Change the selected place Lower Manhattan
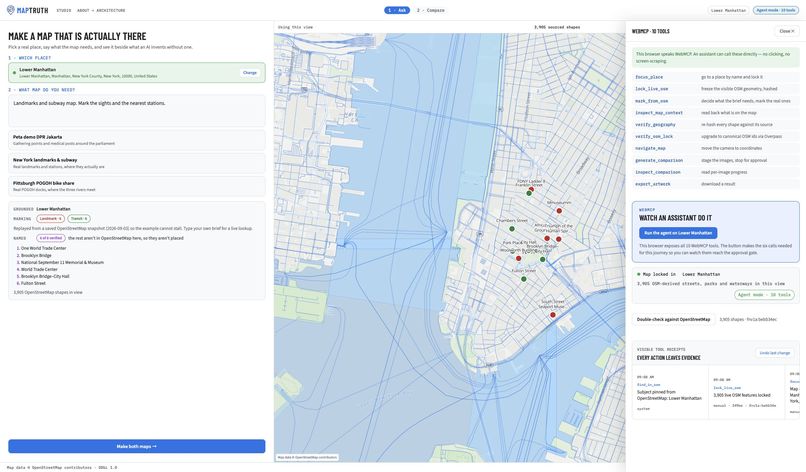Viewport: 806px width, 472px height. pyautogui.click(x=250, y=72)
